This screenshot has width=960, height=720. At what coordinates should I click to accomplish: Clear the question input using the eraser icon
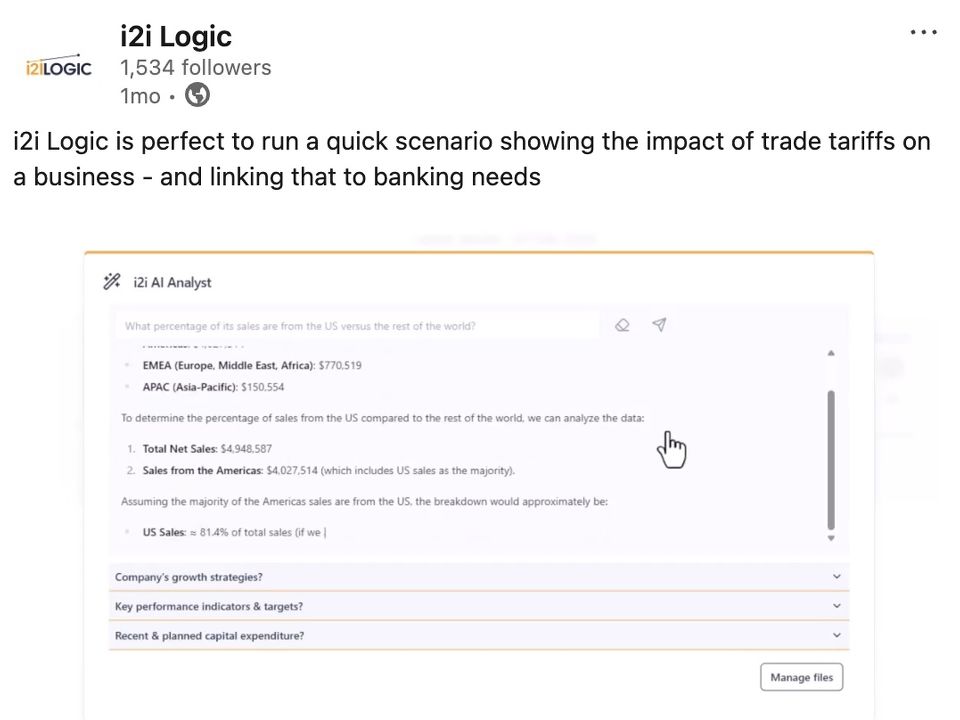click(x=622, y=325)
